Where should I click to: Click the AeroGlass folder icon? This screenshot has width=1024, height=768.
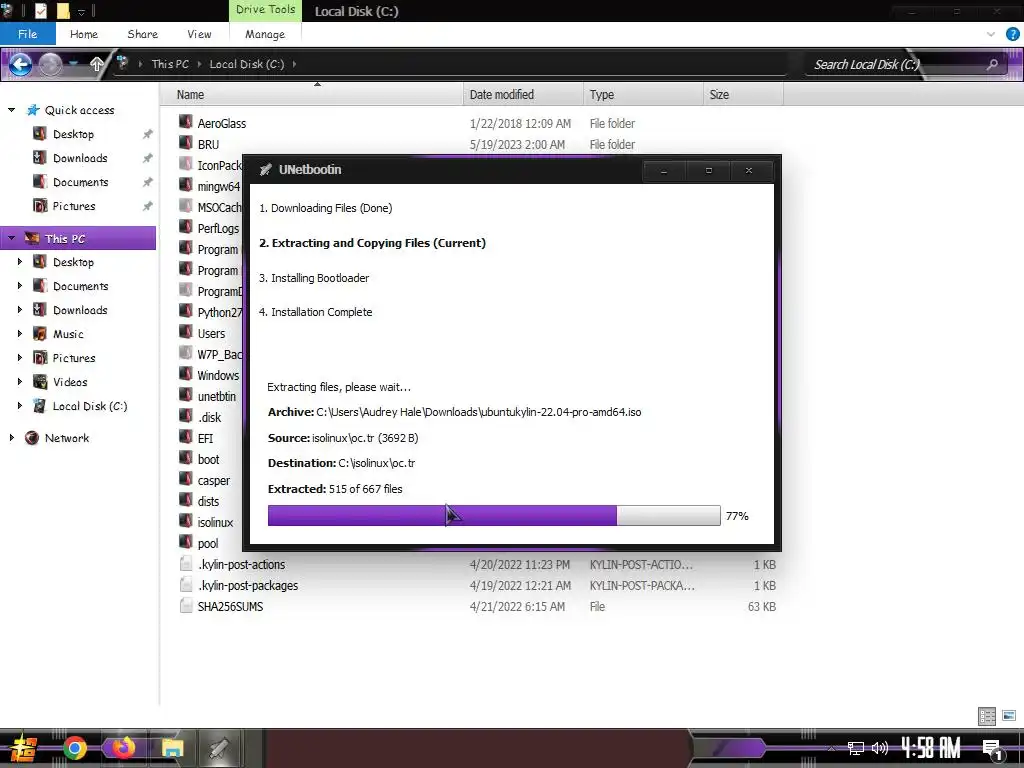coord(186,122)
